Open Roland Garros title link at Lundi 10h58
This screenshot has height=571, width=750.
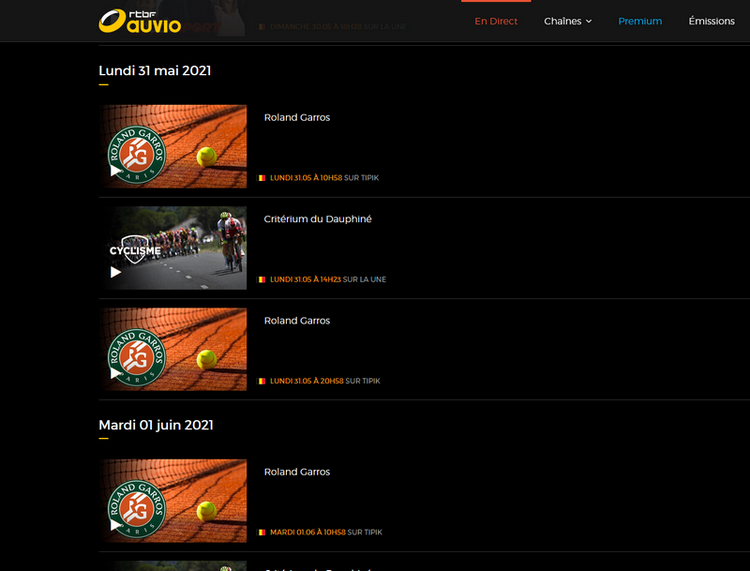point(297,118)
